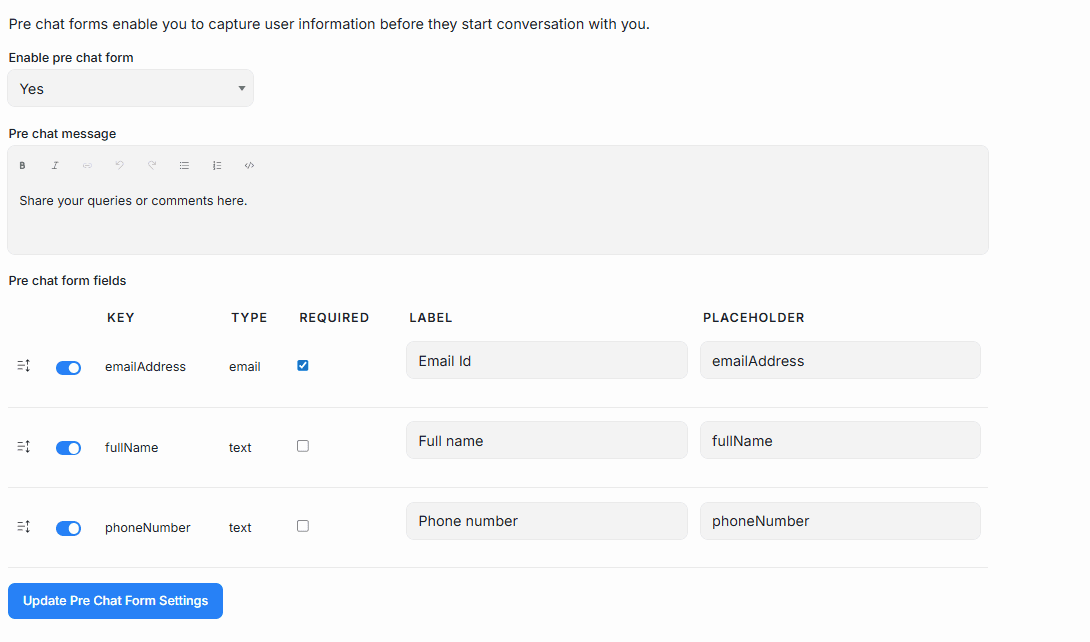This screenshot has width=1090, height=642.
Task: Apply italic formatting in the message editor
Action: (55, 165)
